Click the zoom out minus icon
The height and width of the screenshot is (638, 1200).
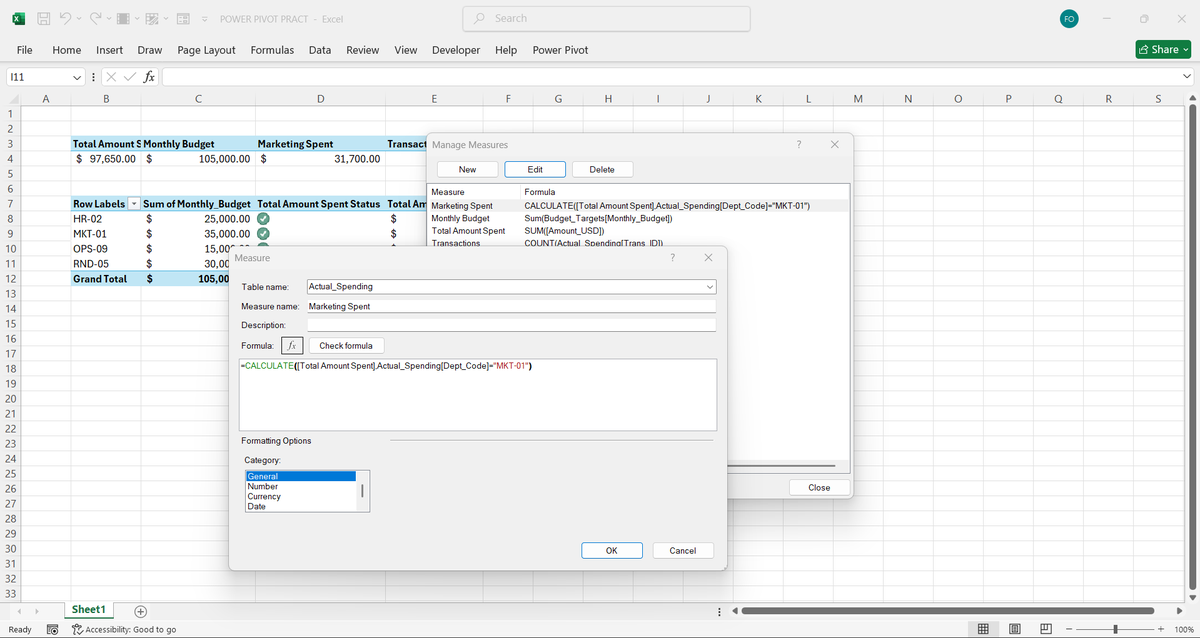tap(1069, 629)
